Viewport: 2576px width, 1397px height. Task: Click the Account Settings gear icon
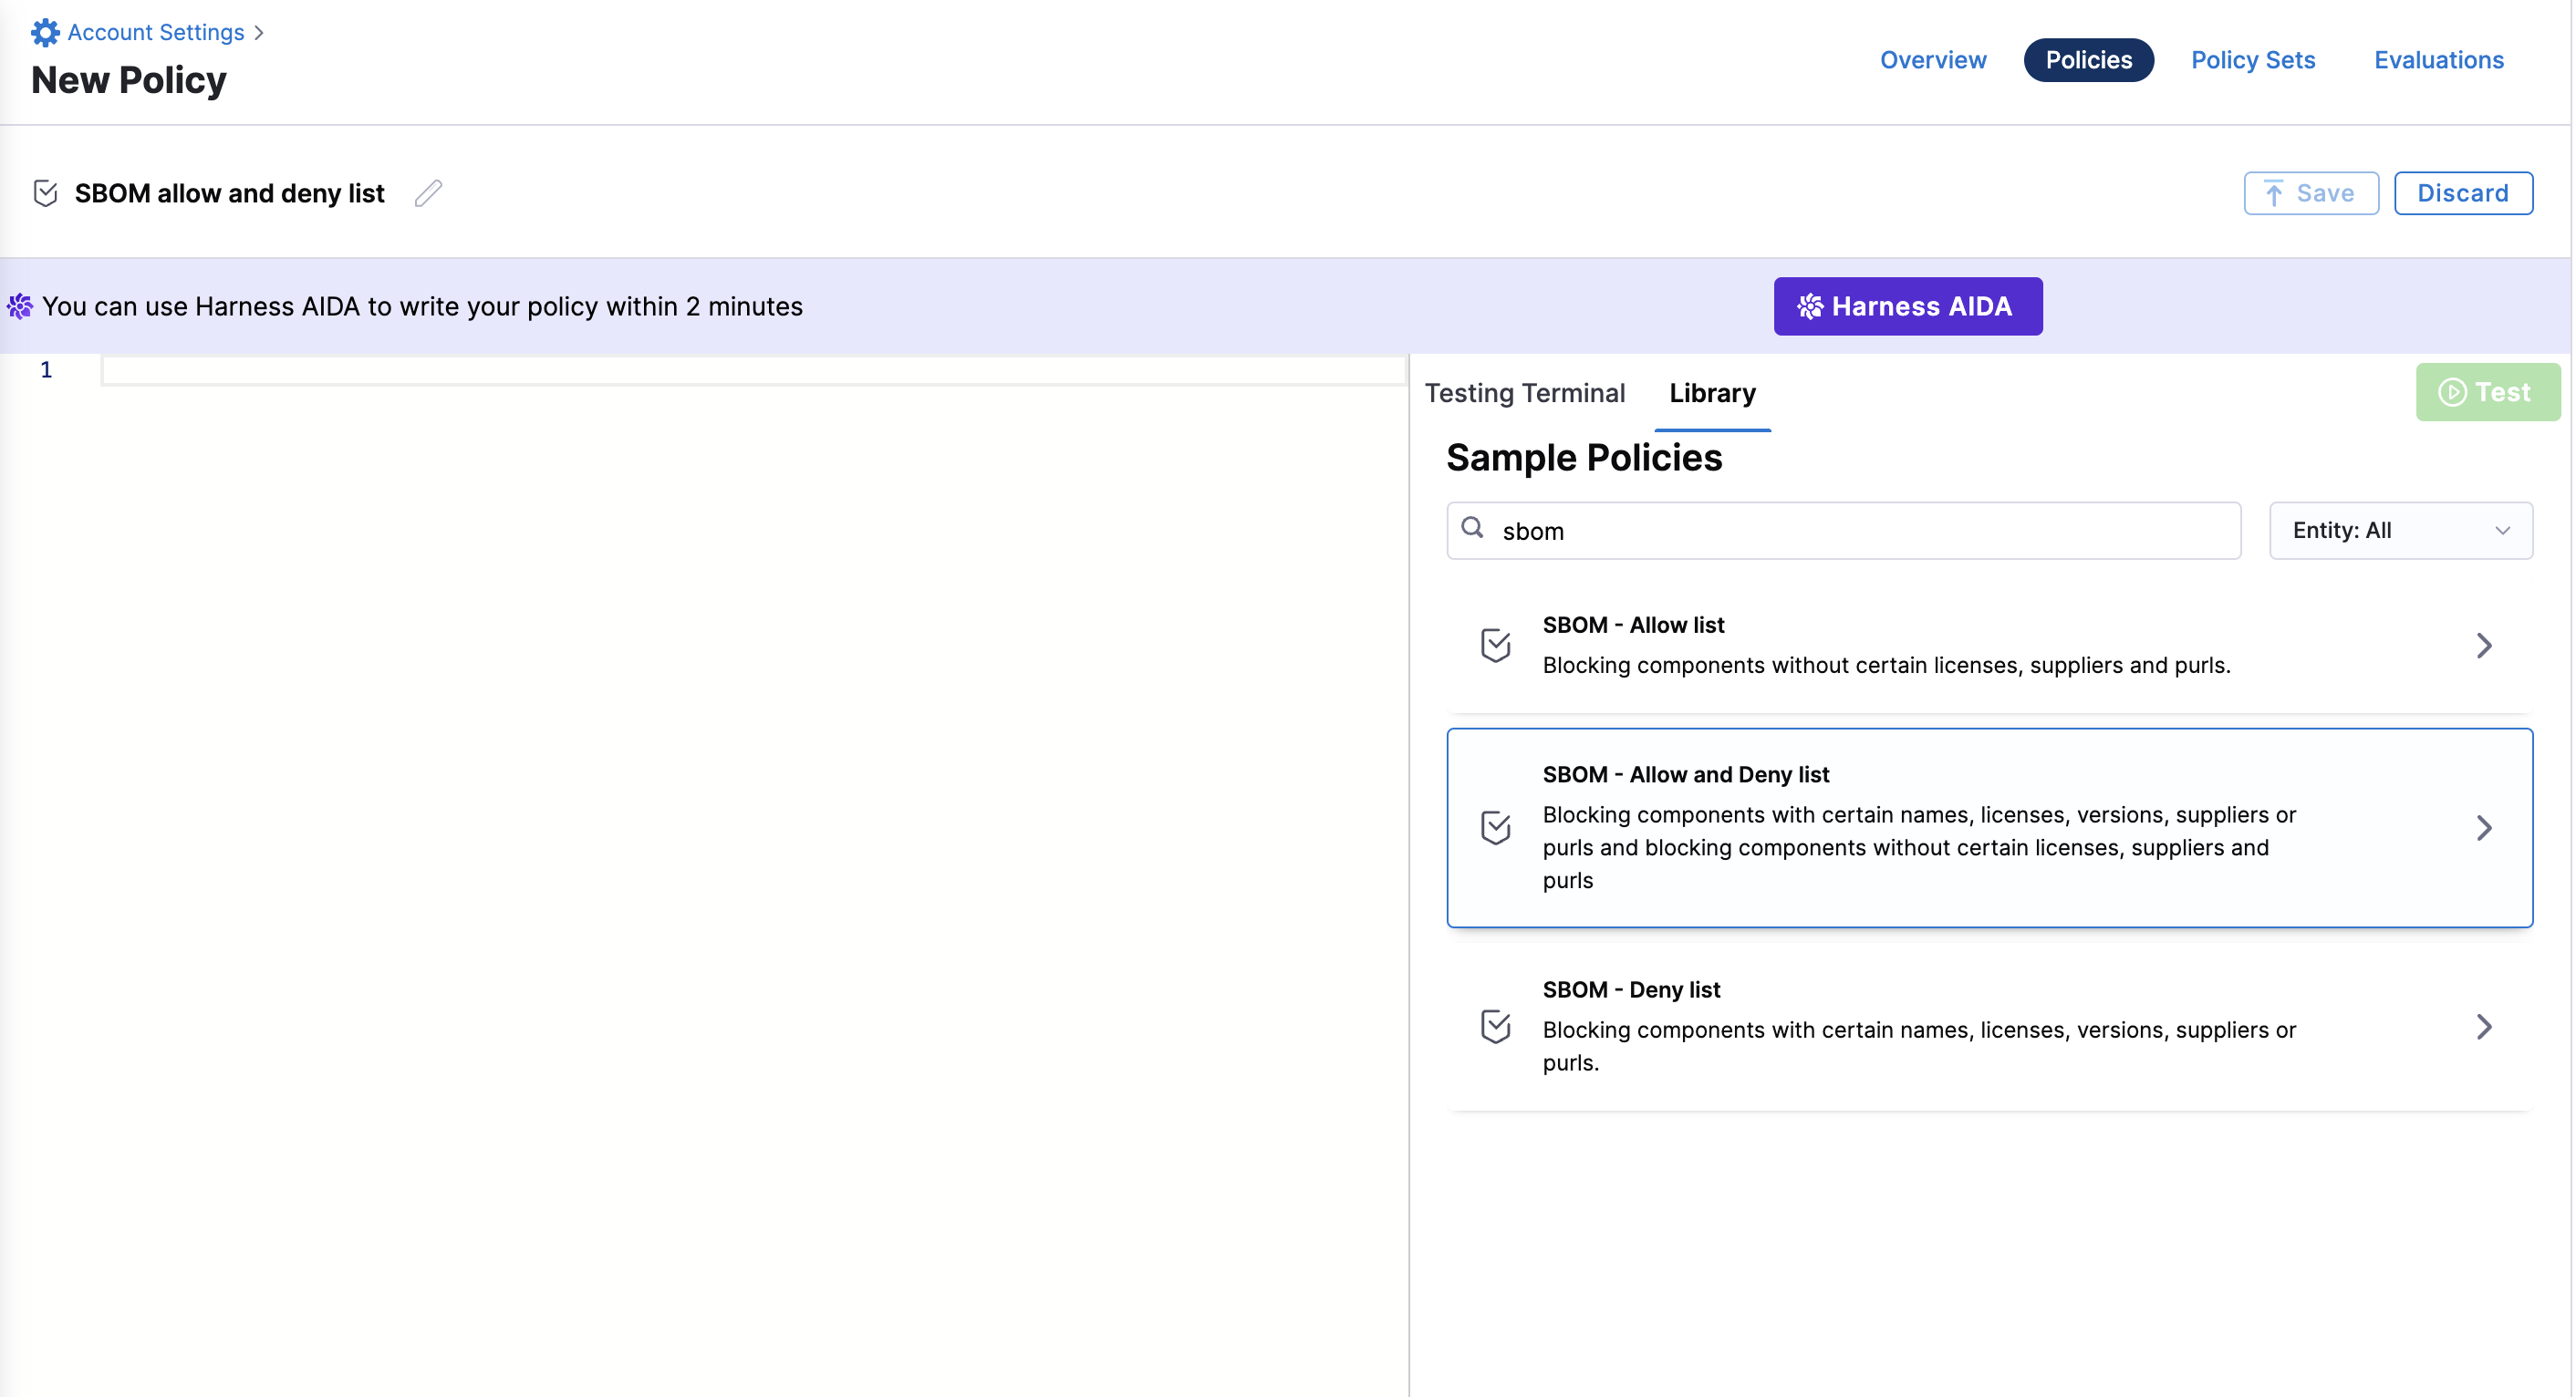point(45,31)
